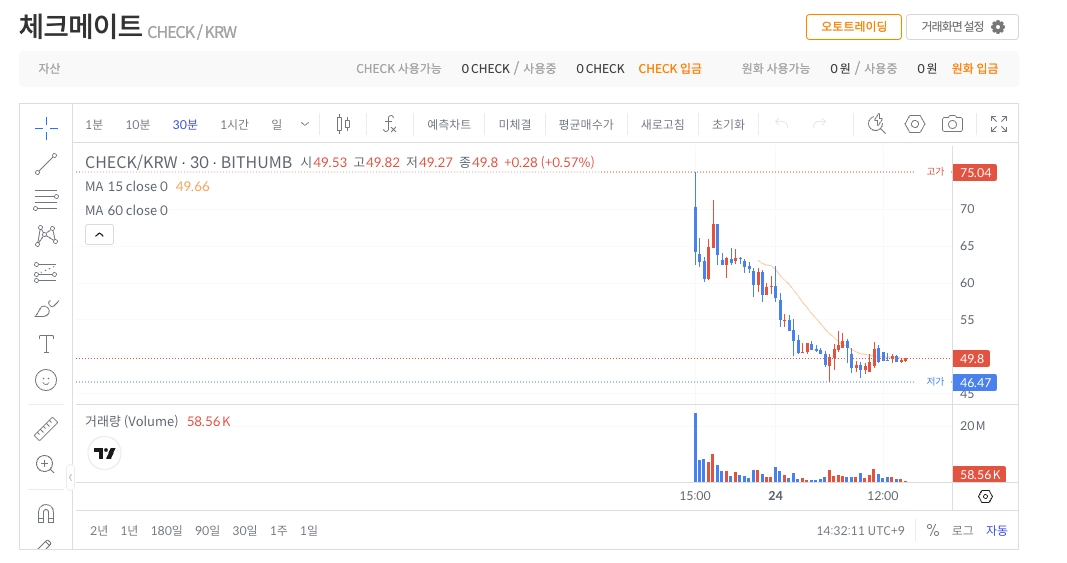Click the TradingView logo
1067x563 pixels.
105,453
